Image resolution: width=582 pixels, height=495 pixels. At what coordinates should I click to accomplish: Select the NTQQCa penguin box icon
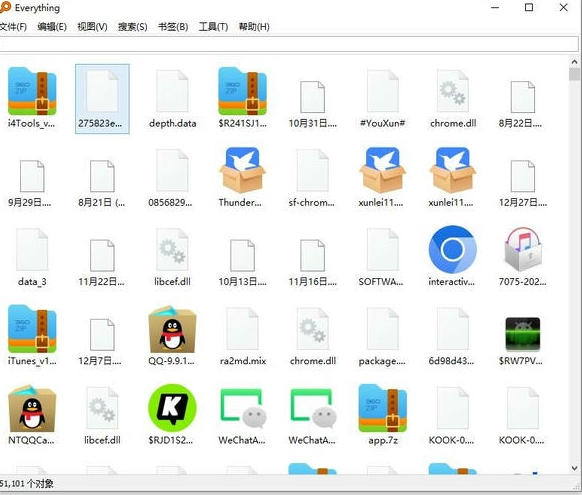[x=32, y=408]
